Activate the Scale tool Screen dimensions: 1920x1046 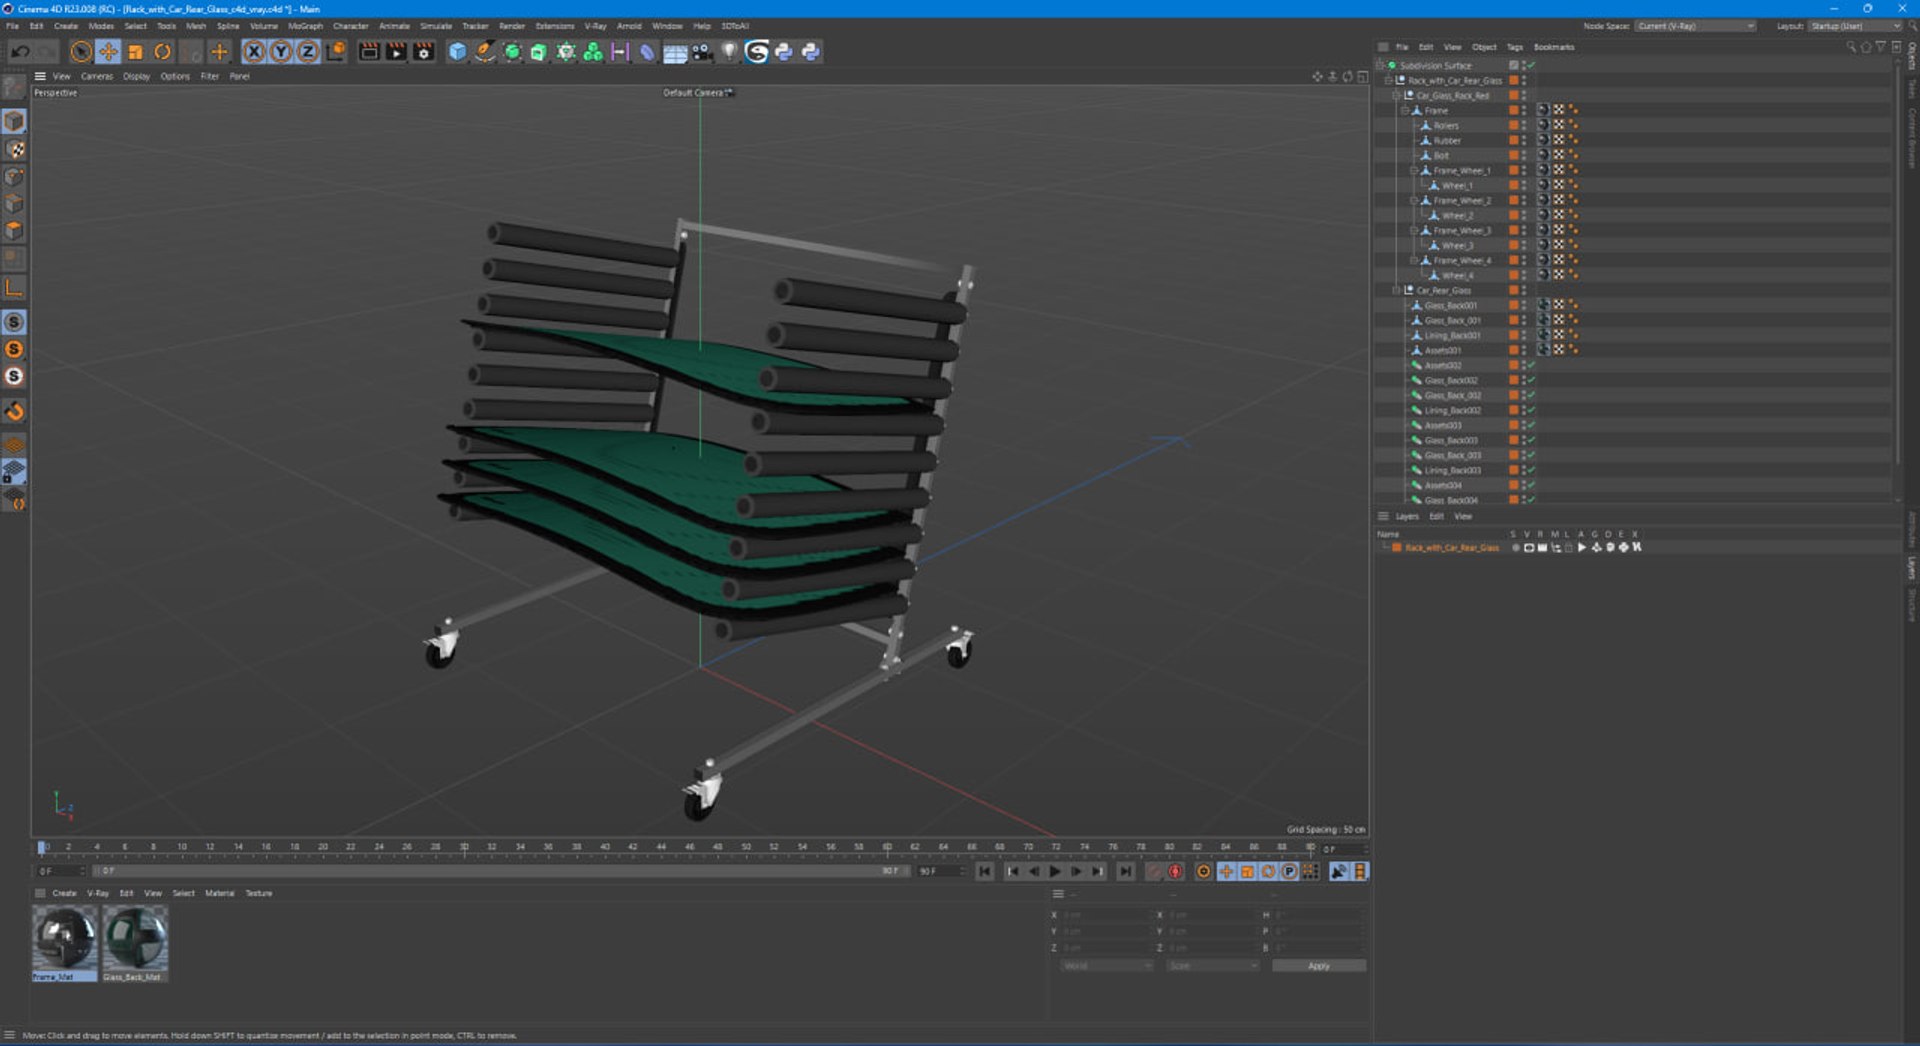(x=135, y=52)
